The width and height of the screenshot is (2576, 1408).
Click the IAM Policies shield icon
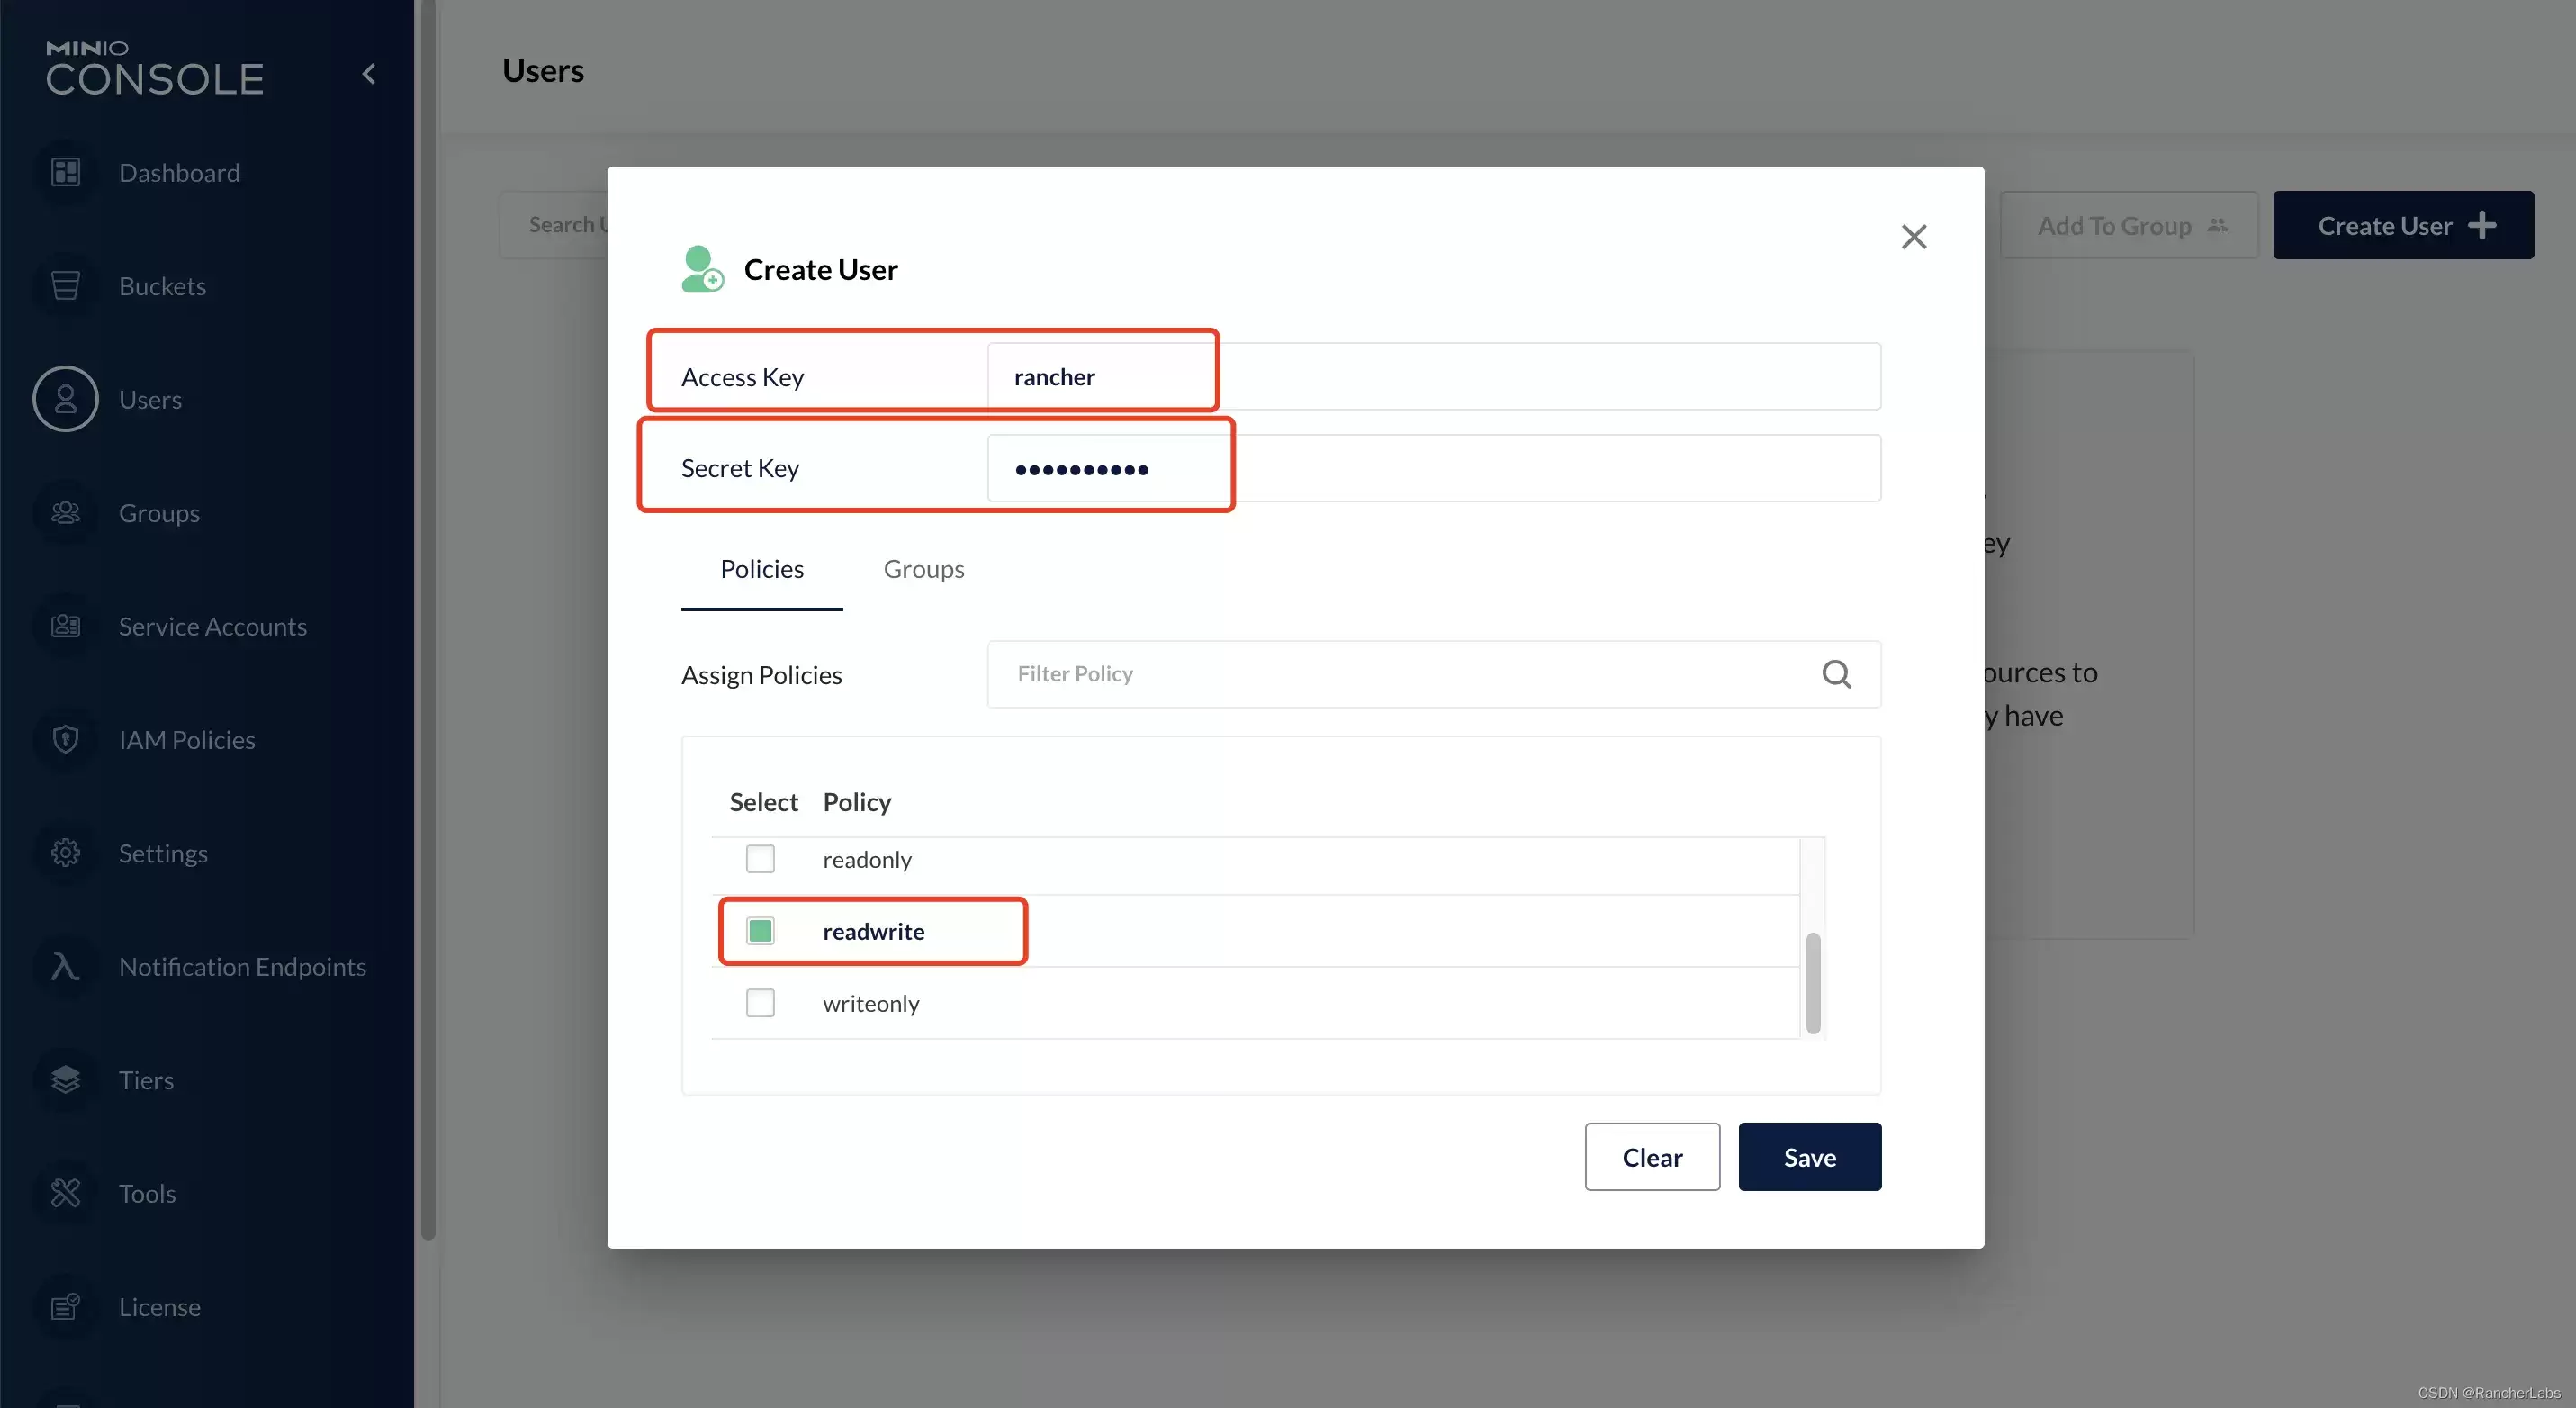click(x=65, y=740)
